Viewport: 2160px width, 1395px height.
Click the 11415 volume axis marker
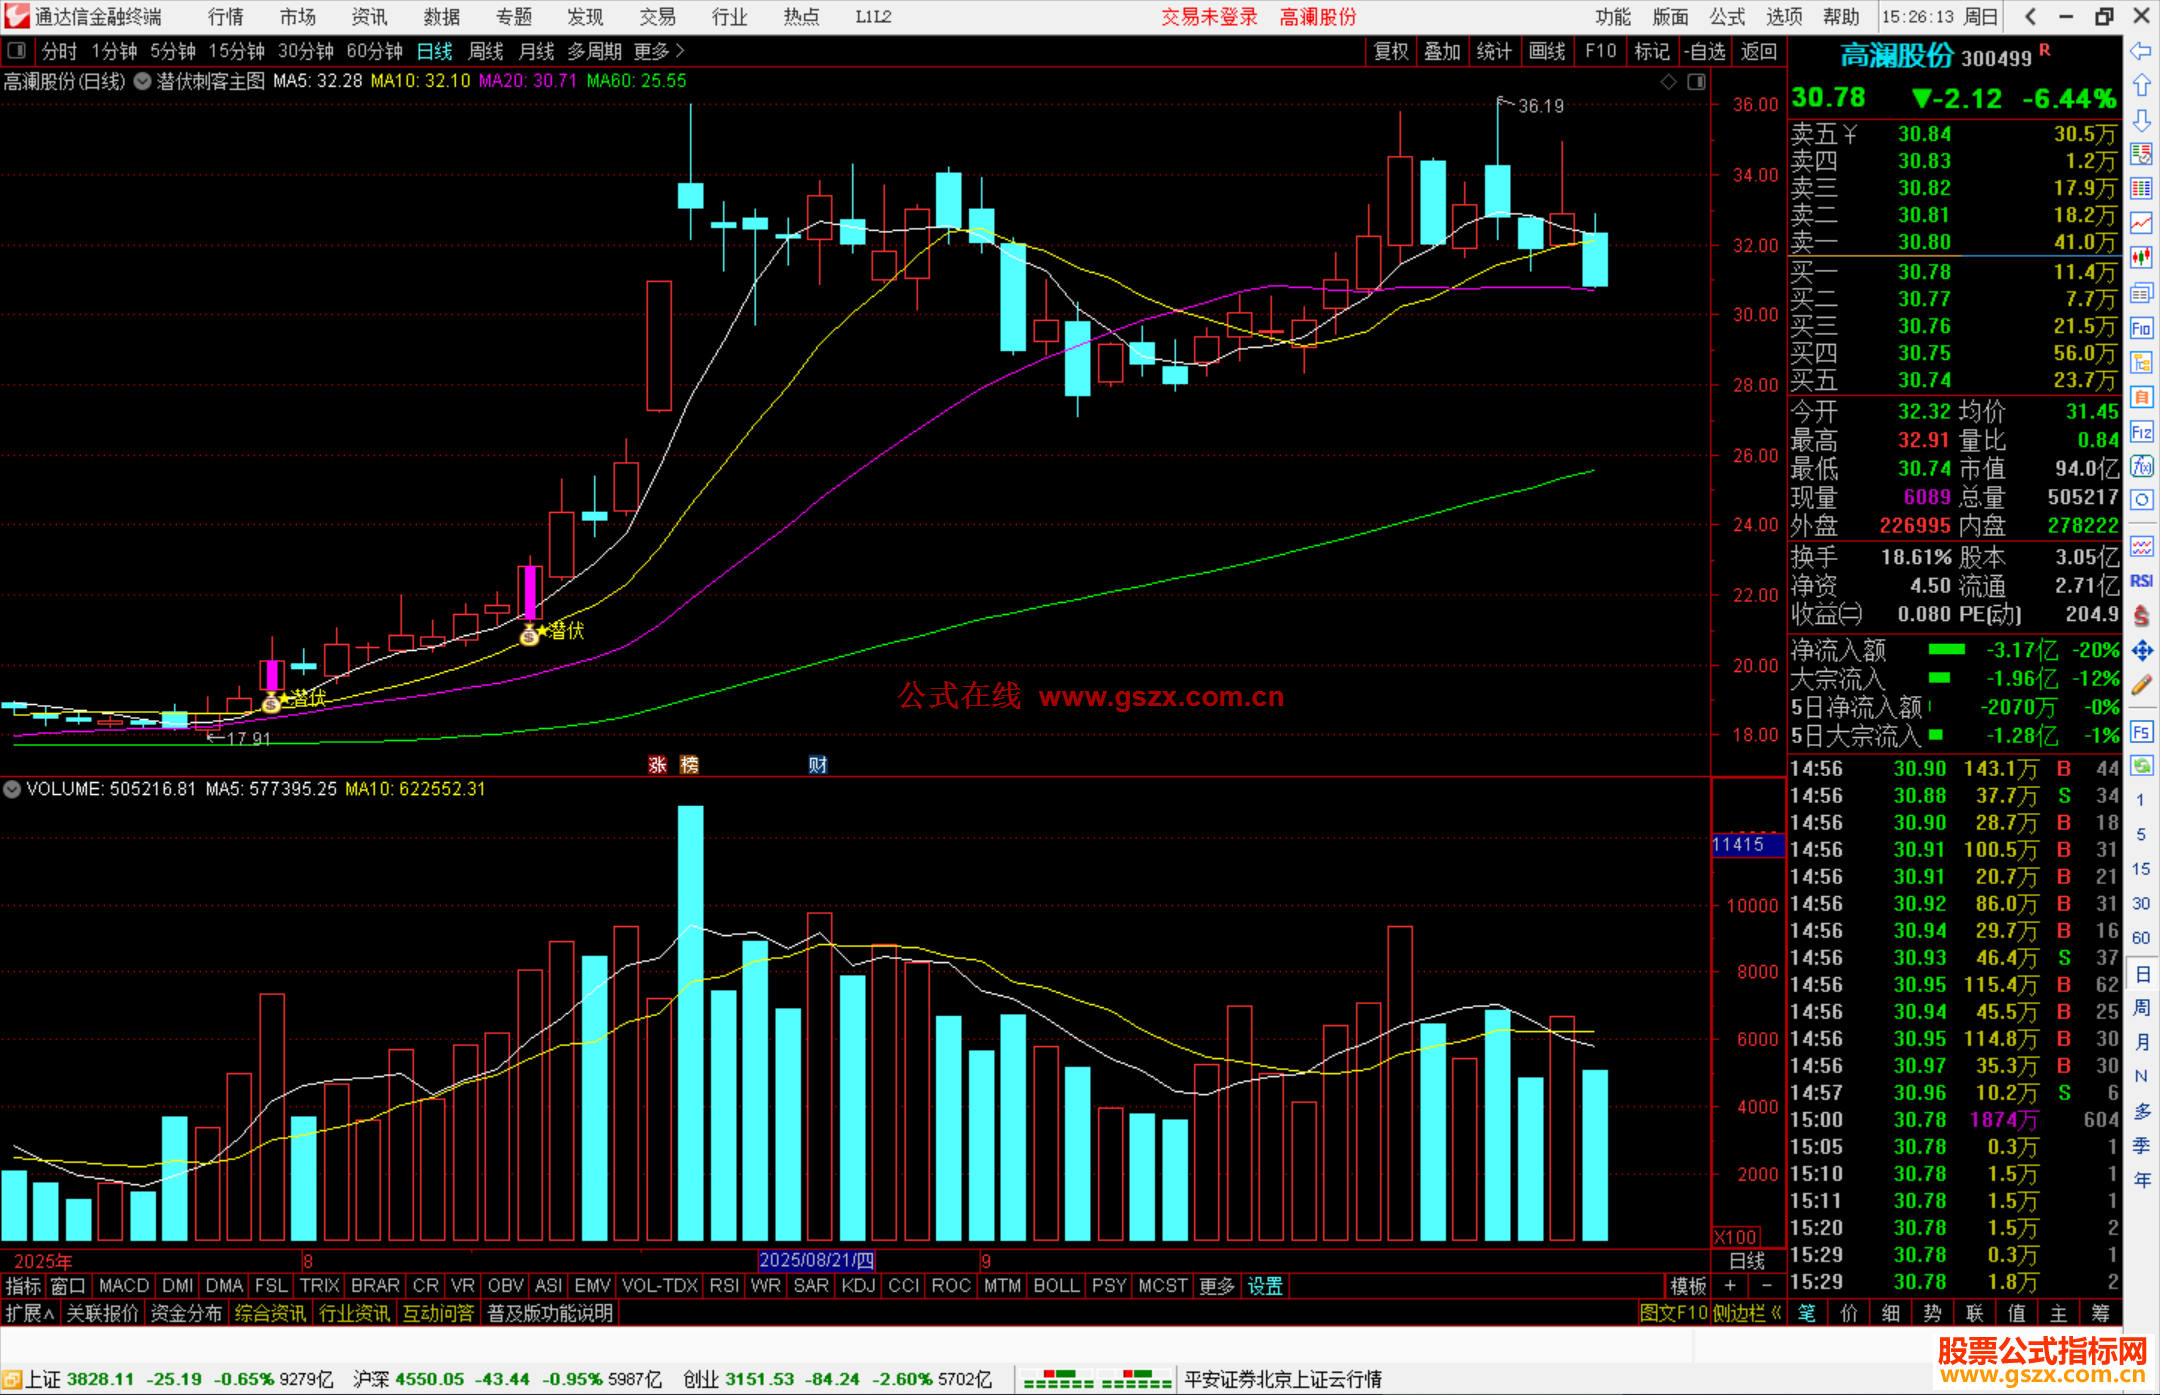tap(1746, 844)
